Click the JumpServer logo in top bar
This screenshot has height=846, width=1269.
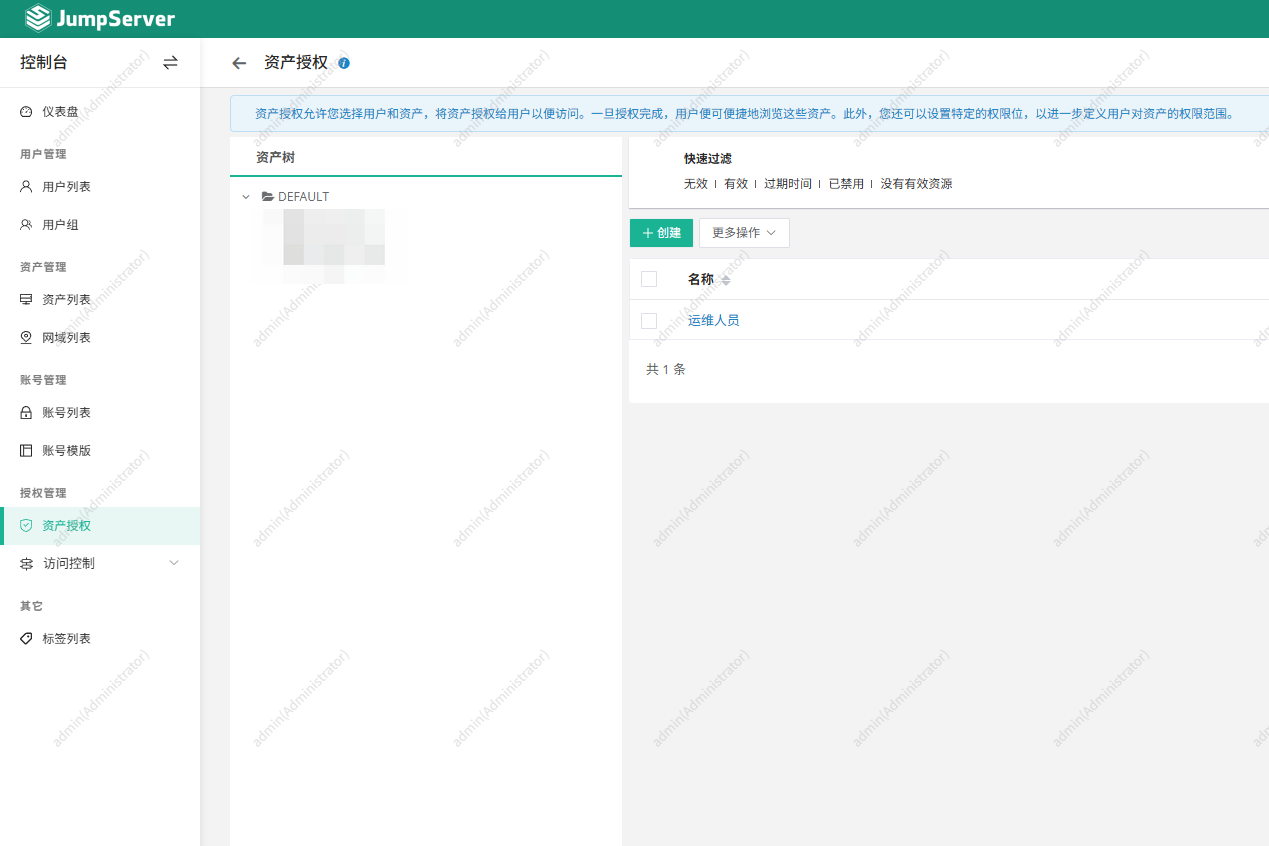[x=98, y=18]
